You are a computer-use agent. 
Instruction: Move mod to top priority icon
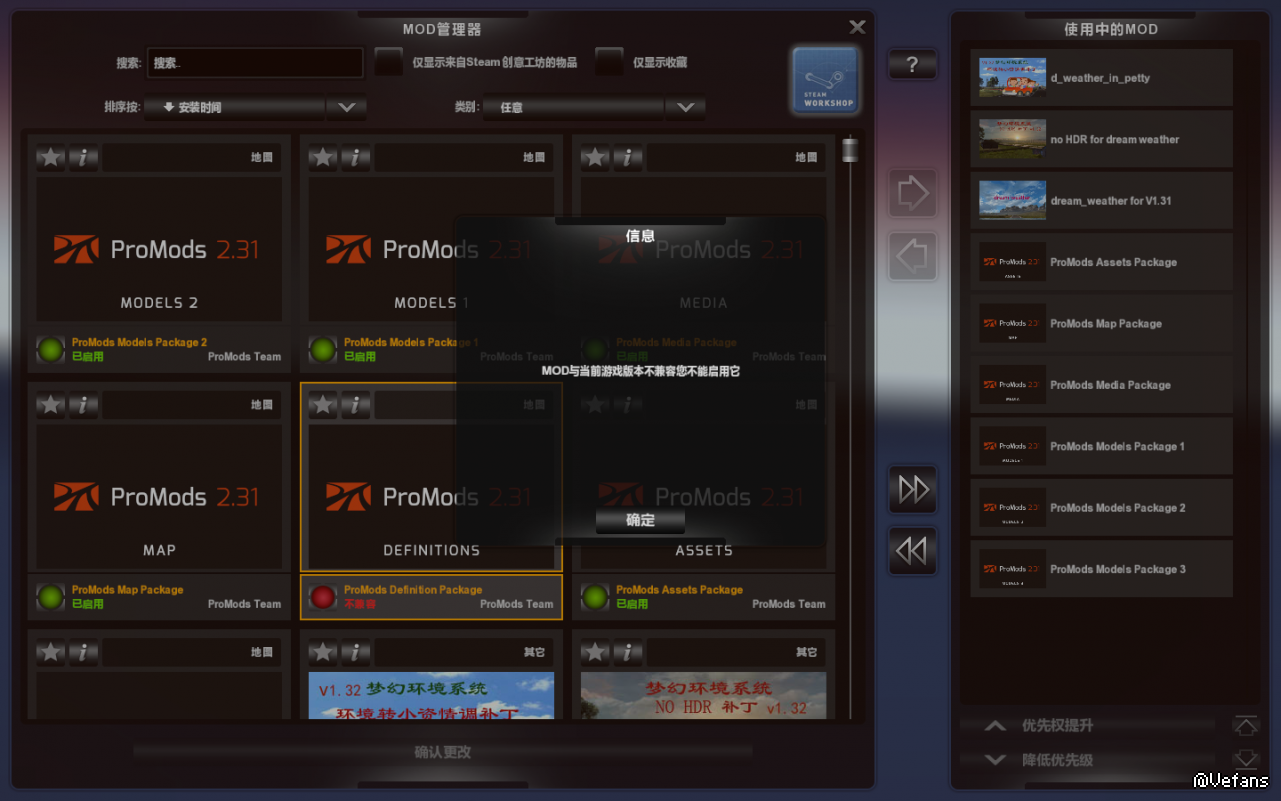pyautogui.click(x=1245, y=726)
